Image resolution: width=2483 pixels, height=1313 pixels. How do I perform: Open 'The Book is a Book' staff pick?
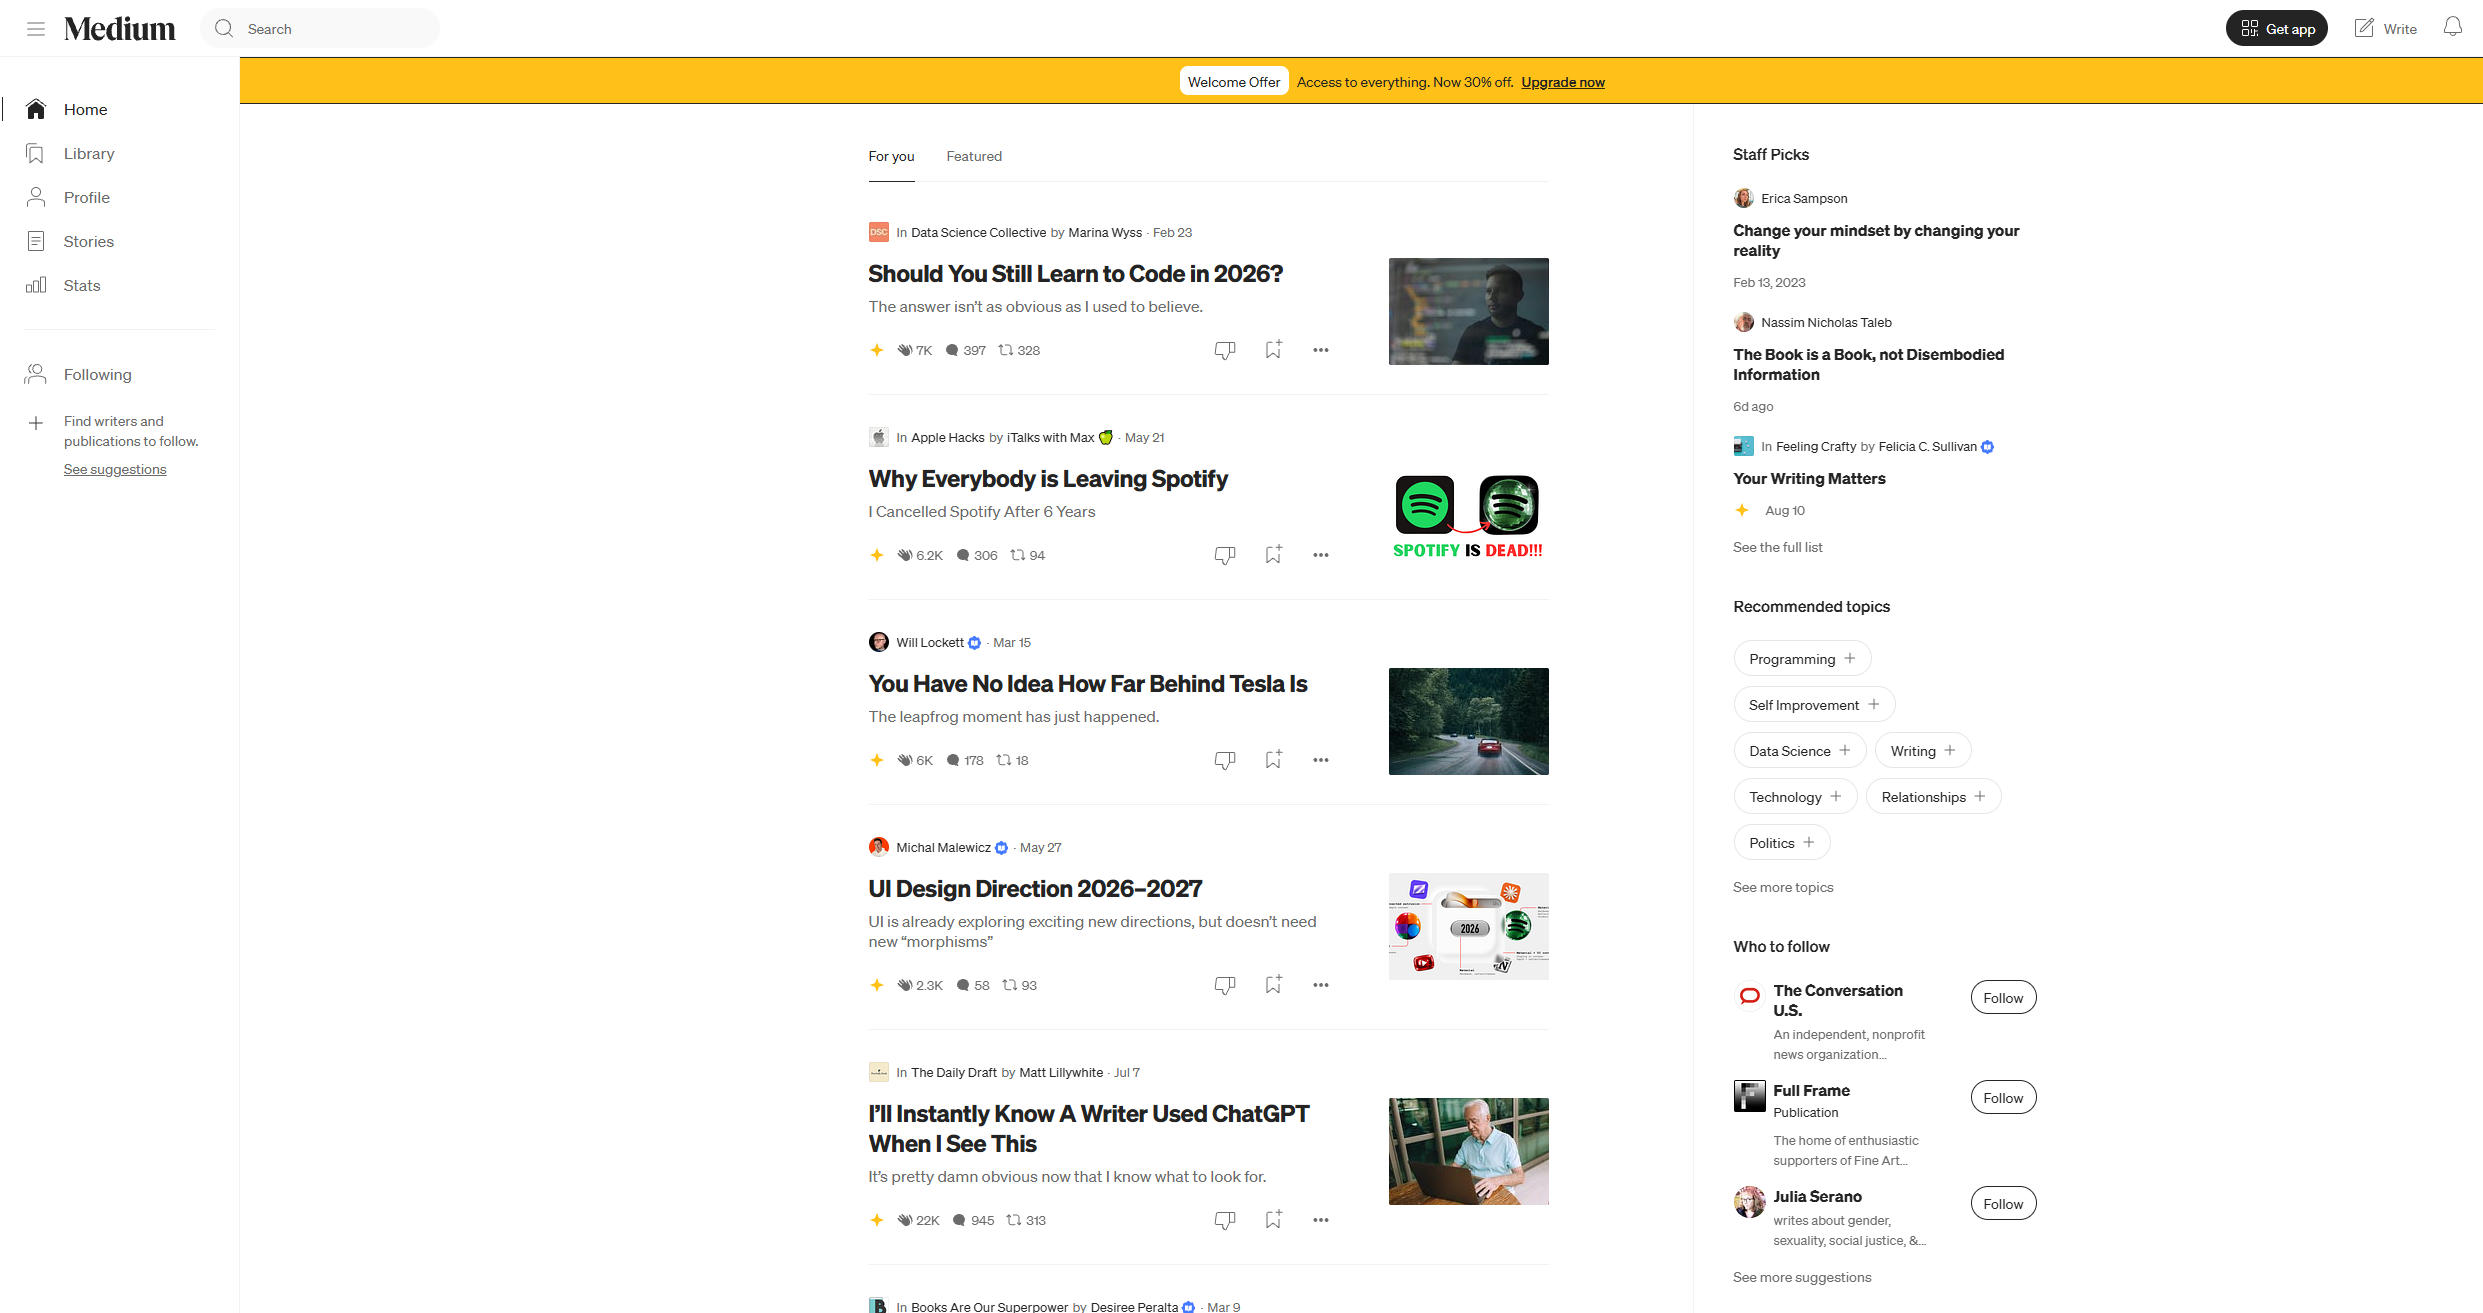pyautogui.click(x=1868, y=364)
